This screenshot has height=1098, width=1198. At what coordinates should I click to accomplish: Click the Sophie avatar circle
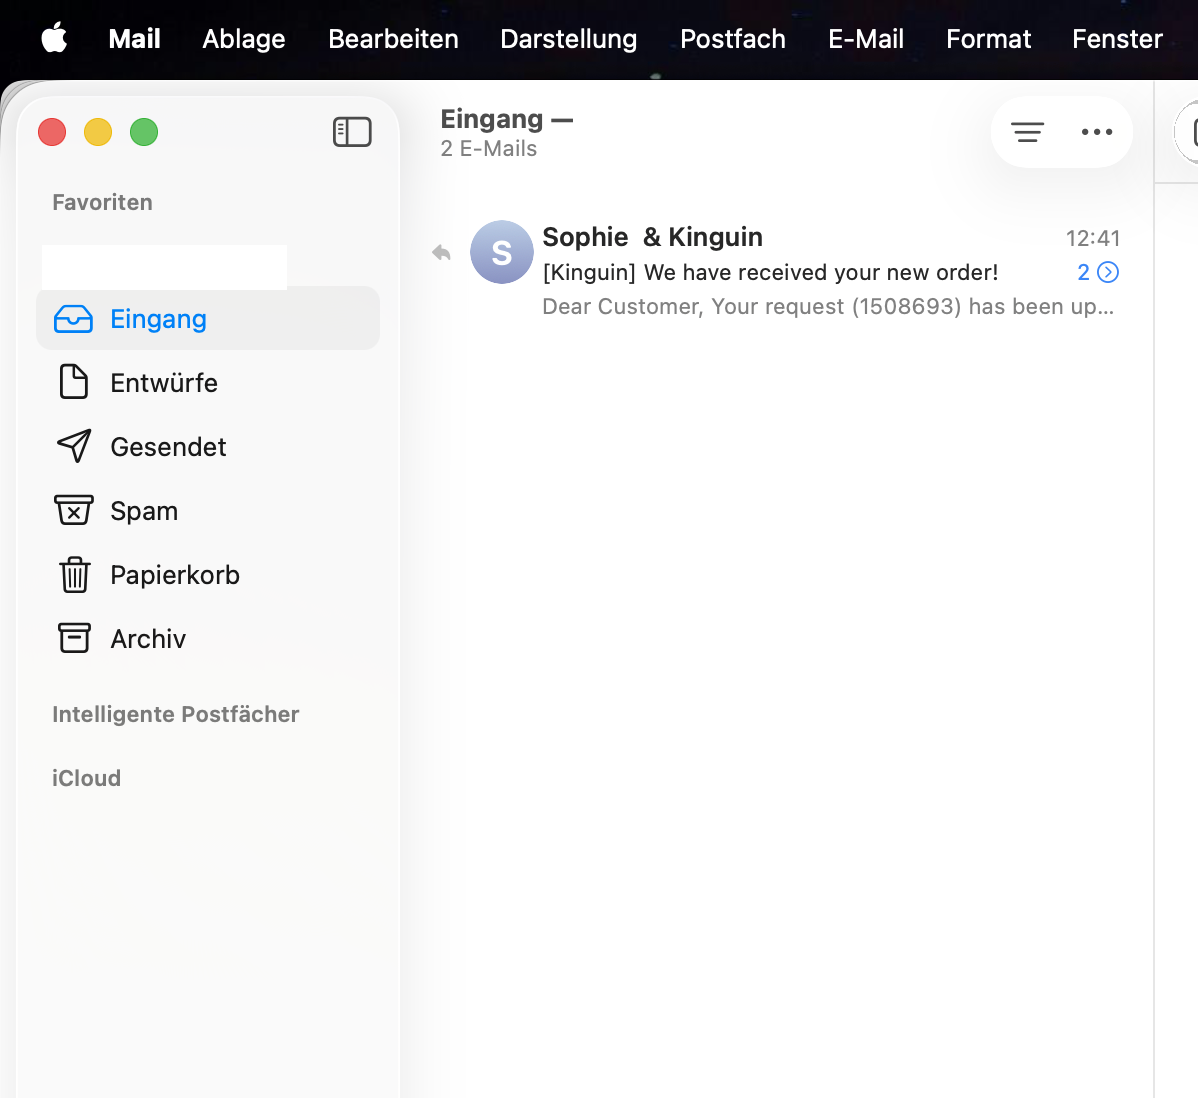(x=501, y=252)
